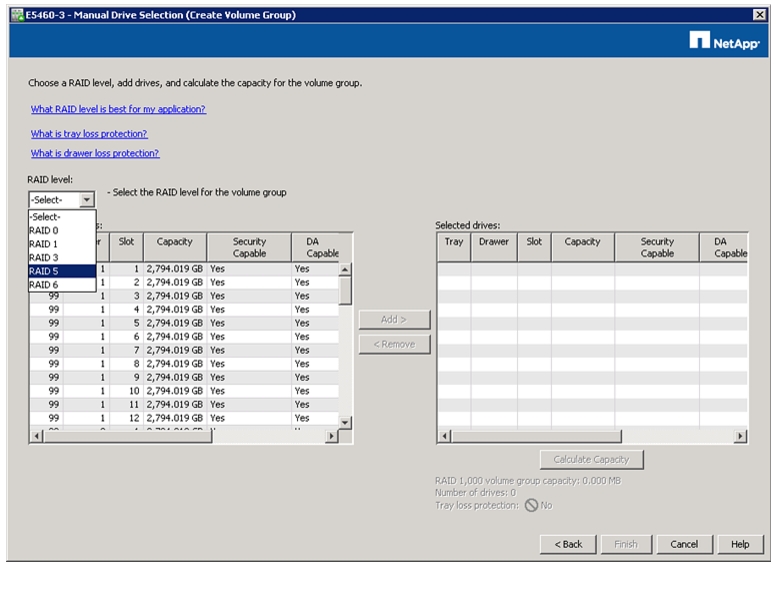Click the selected drives horizontal scrollbar thumb

pyautogui.click(x=536, y=437)
